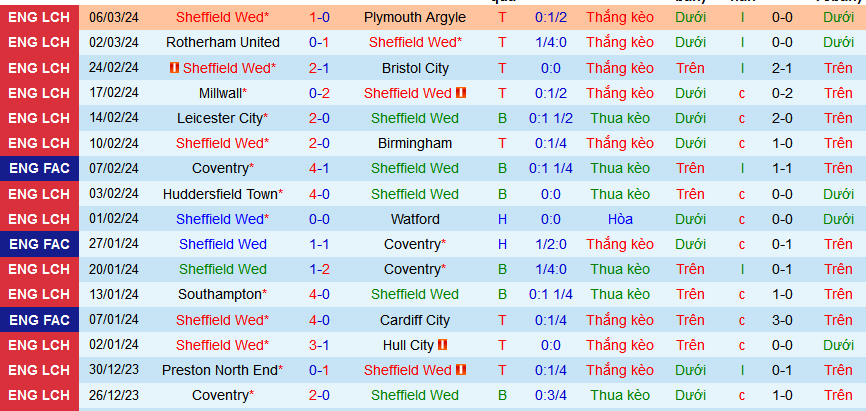Click red card icon in the Millwall match row

[461, 93]
